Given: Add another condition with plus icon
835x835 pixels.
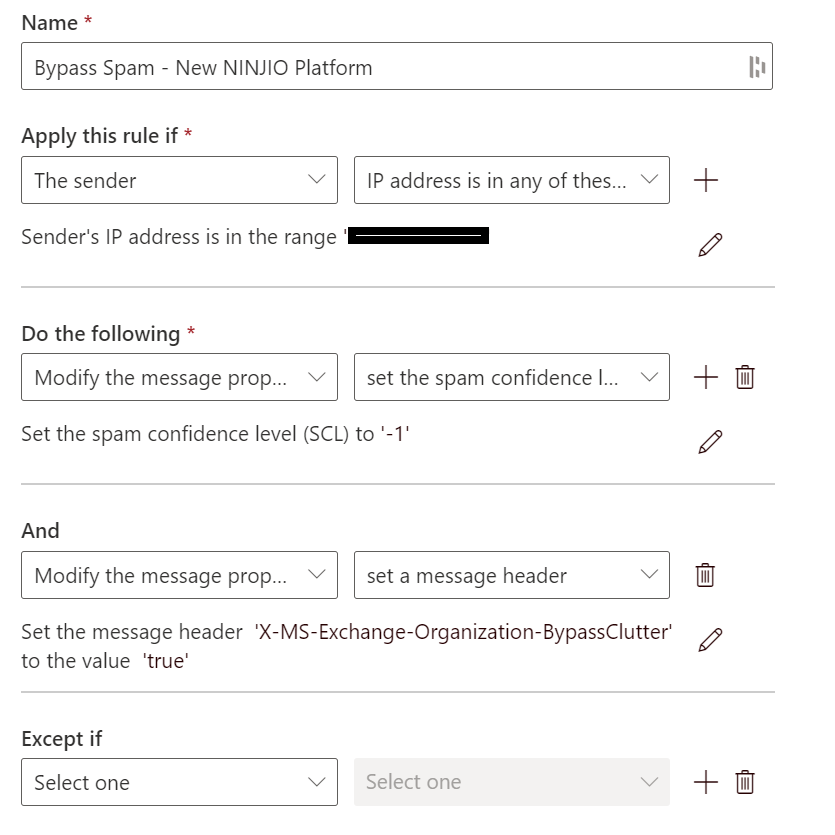Looking at the screenshot, I should 706,180.
